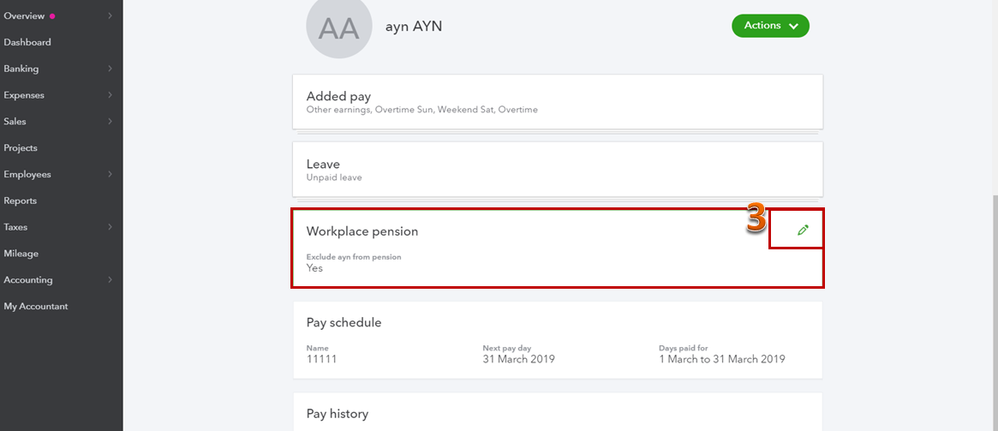The image size is (998, 431).
Task: Expand the Employees submenu chevron
Action: (x=110, y=174)
